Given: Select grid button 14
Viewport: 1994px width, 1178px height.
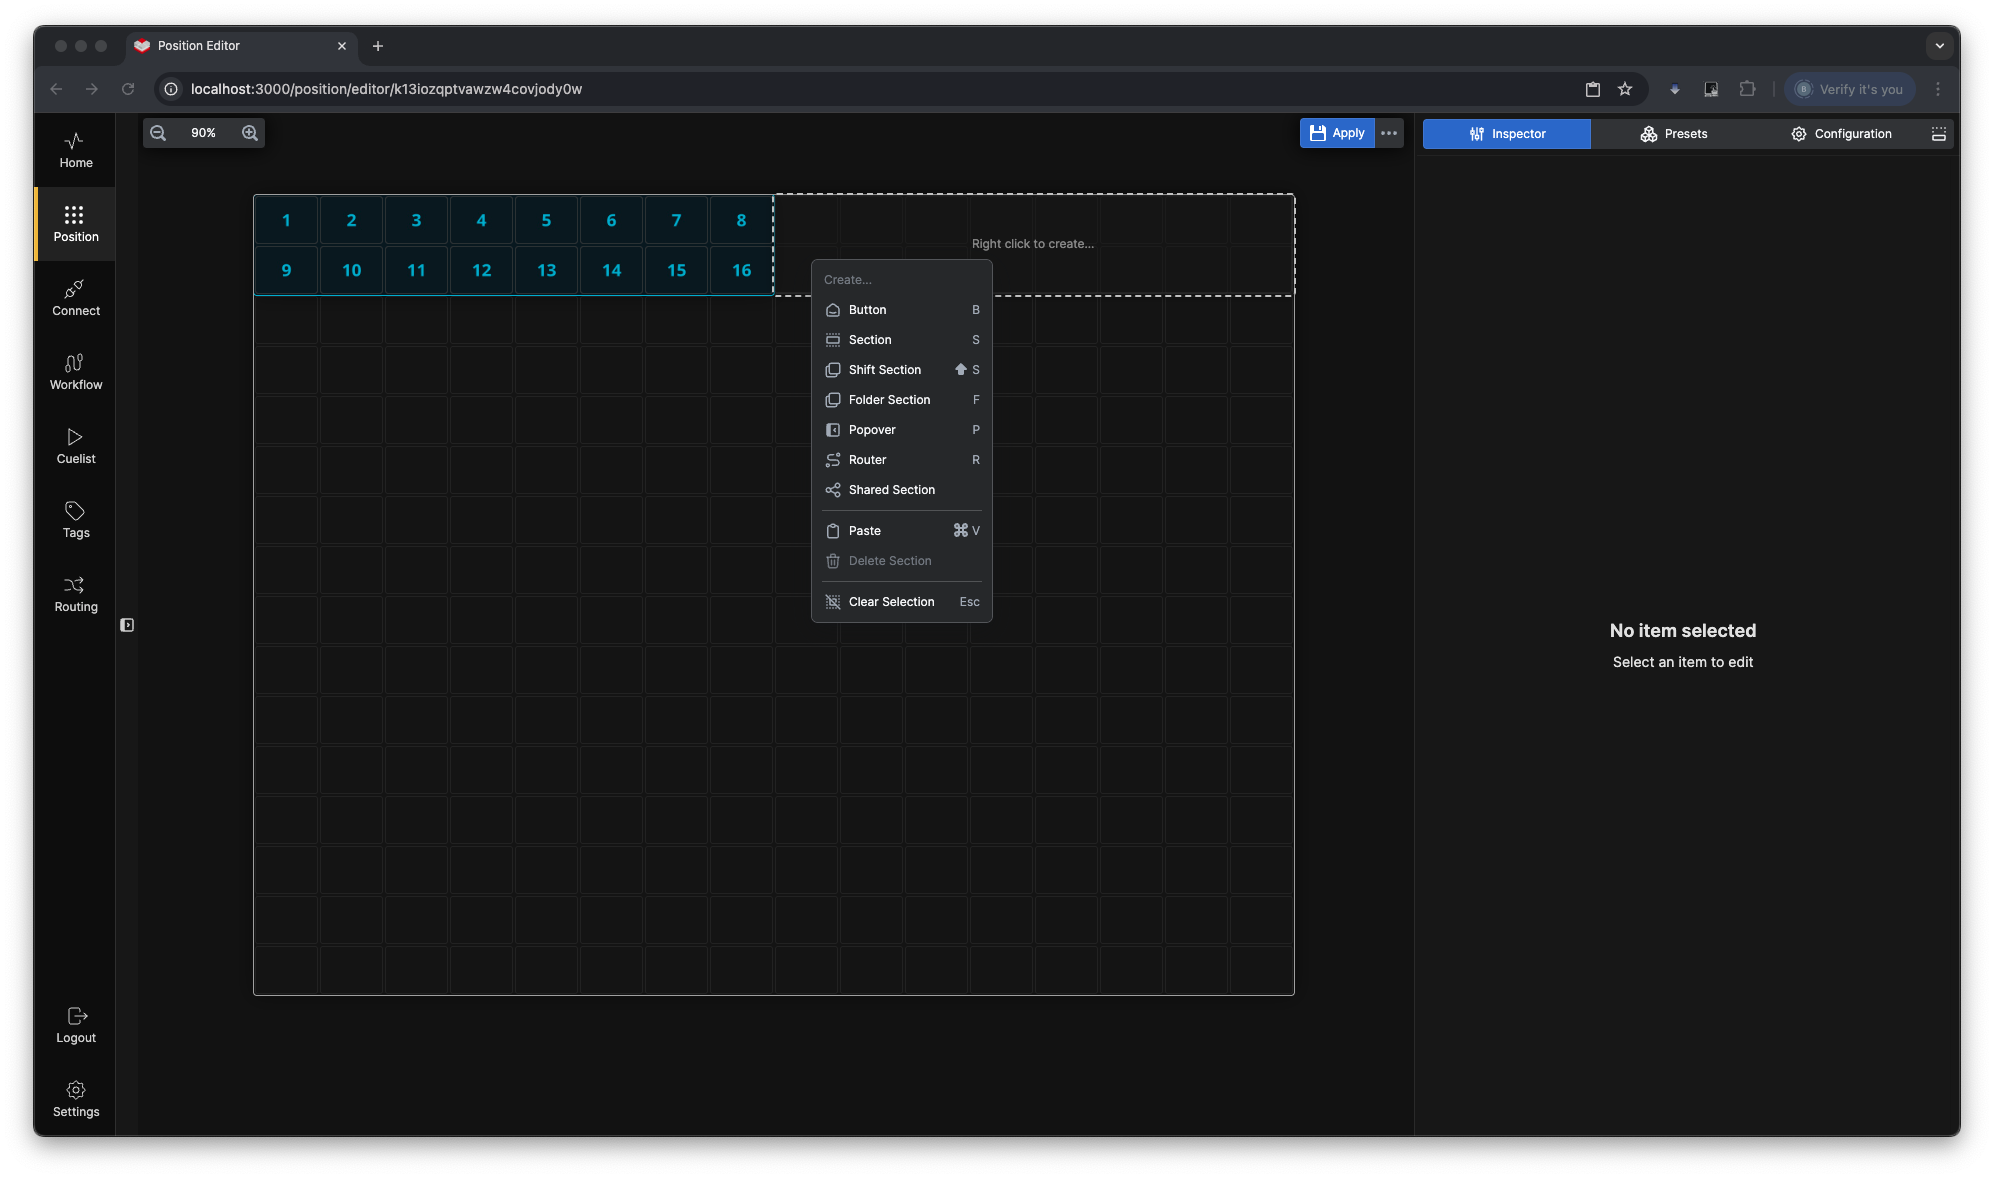Looking at the screenshot, I should point(611,270).
